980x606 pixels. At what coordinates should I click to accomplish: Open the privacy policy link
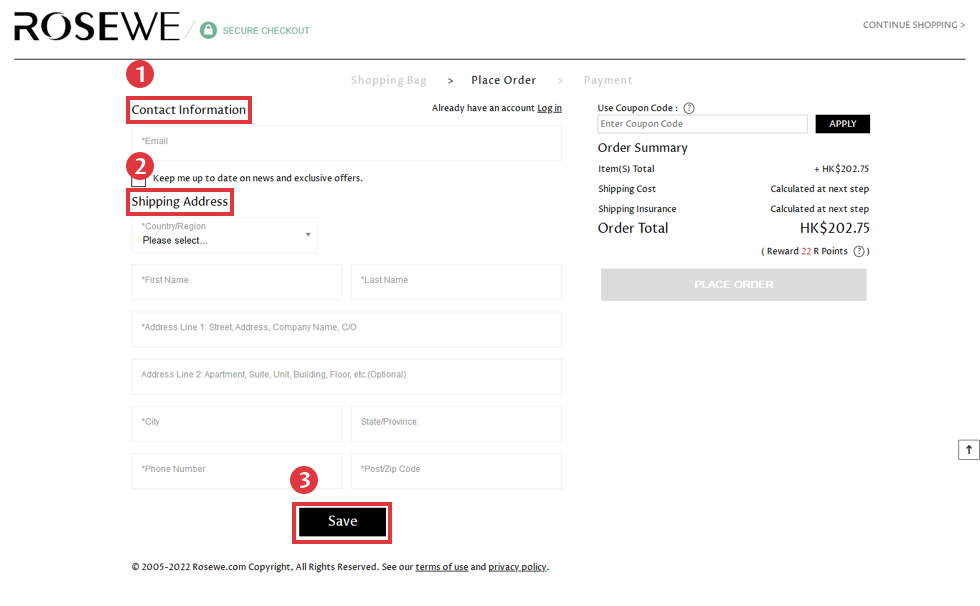click(517, 567)
